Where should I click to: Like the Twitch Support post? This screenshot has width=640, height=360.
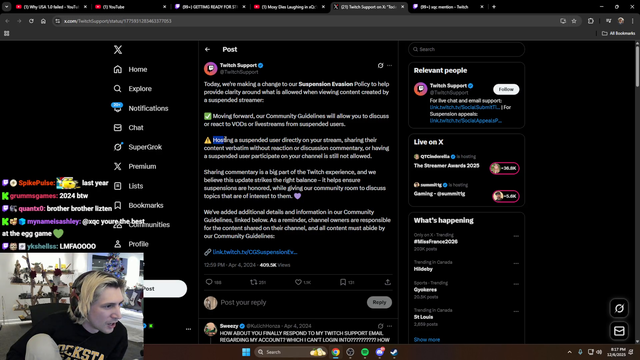298,282
